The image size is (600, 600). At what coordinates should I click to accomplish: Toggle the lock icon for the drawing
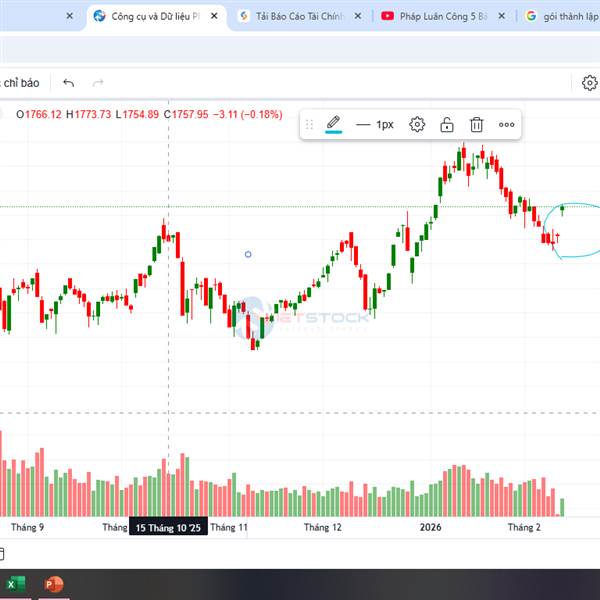click(x=447, y=125)
